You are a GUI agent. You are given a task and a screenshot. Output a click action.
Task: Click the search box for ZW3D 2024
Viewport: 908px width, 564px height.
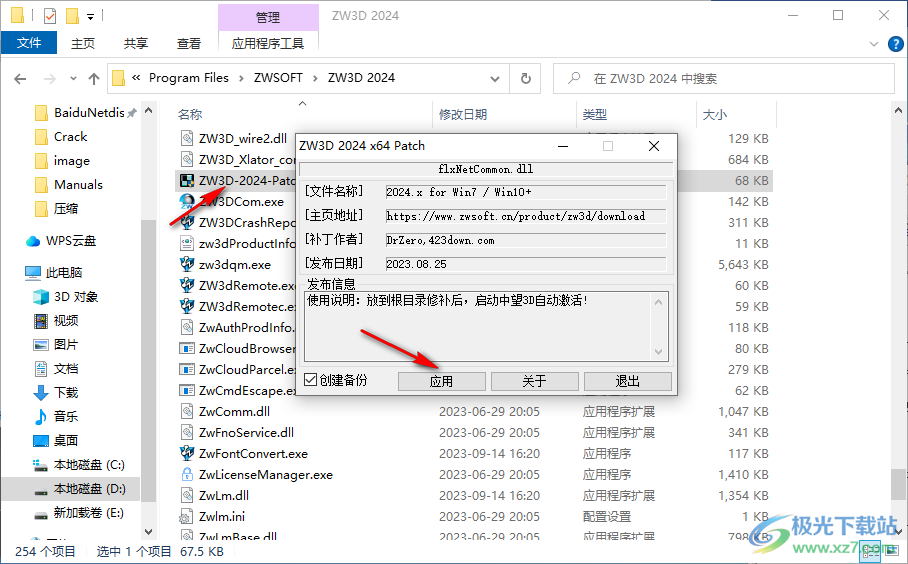click(x=724, y=79)
